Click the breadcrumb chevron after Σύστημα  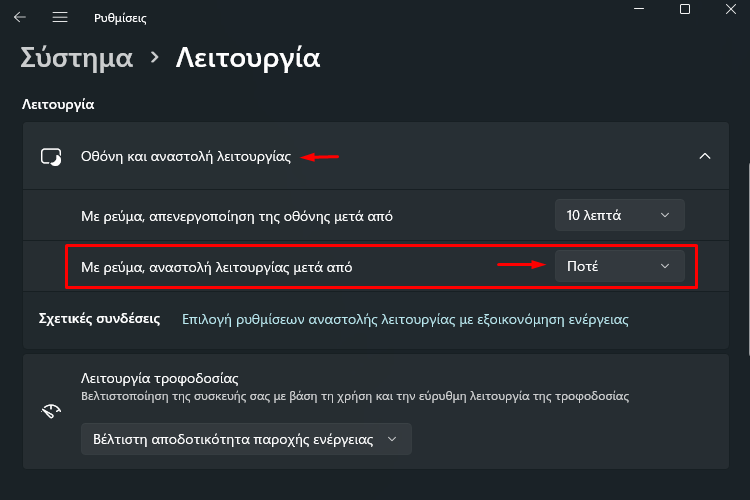154,58
